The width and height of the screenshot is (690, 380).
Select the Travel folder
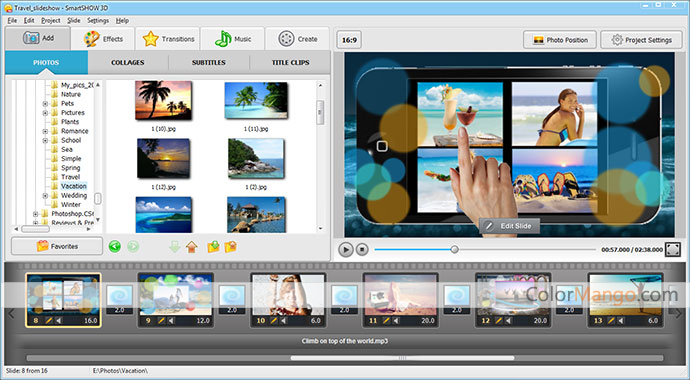(70, 177)
